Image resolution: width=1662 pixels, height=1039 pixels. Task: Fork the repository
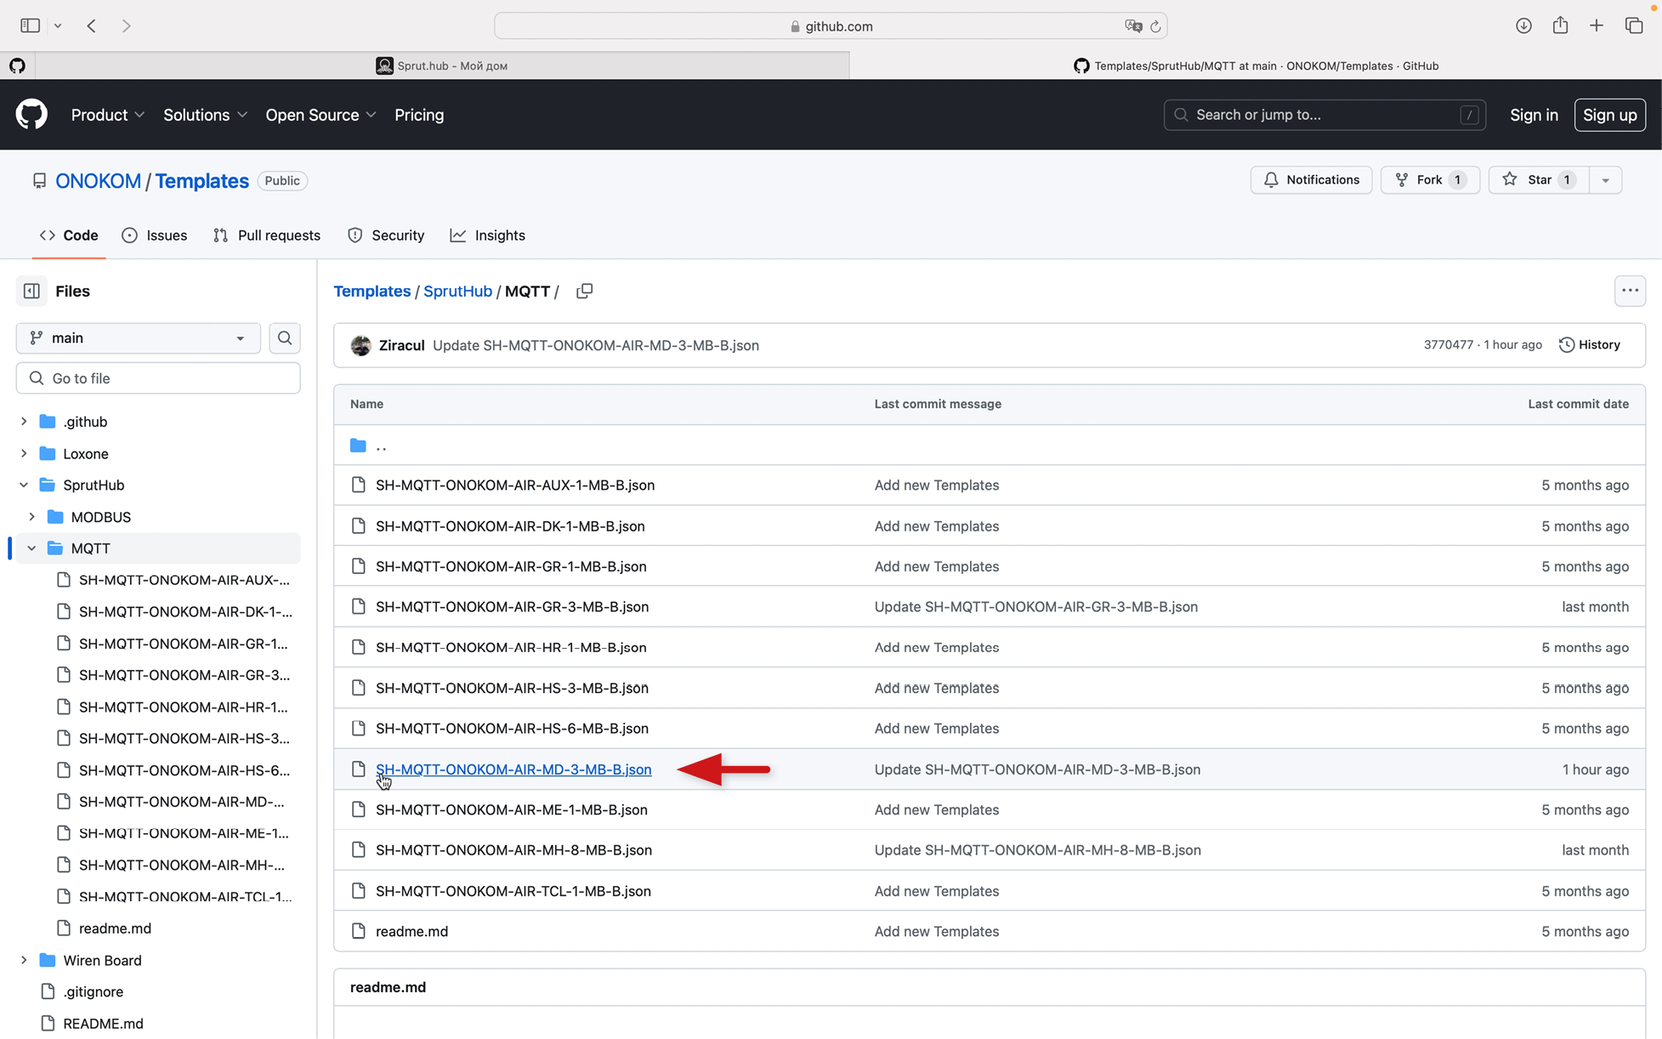tap(1429, 180)
